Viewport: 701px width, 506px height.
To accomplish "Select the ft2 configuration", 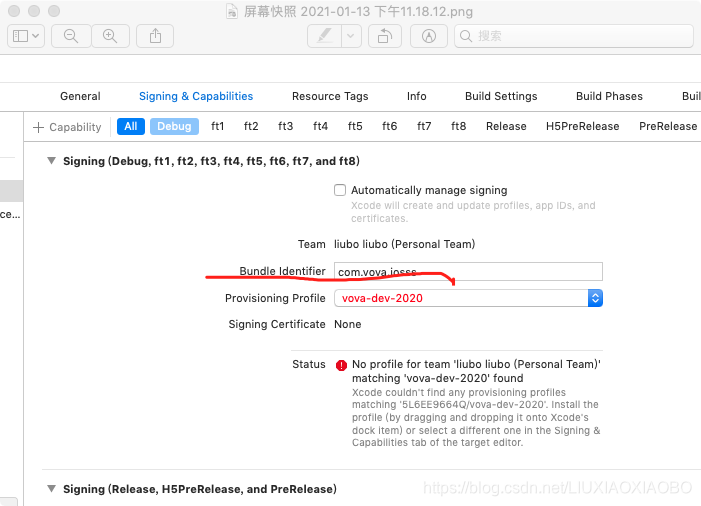I will 251,126.
